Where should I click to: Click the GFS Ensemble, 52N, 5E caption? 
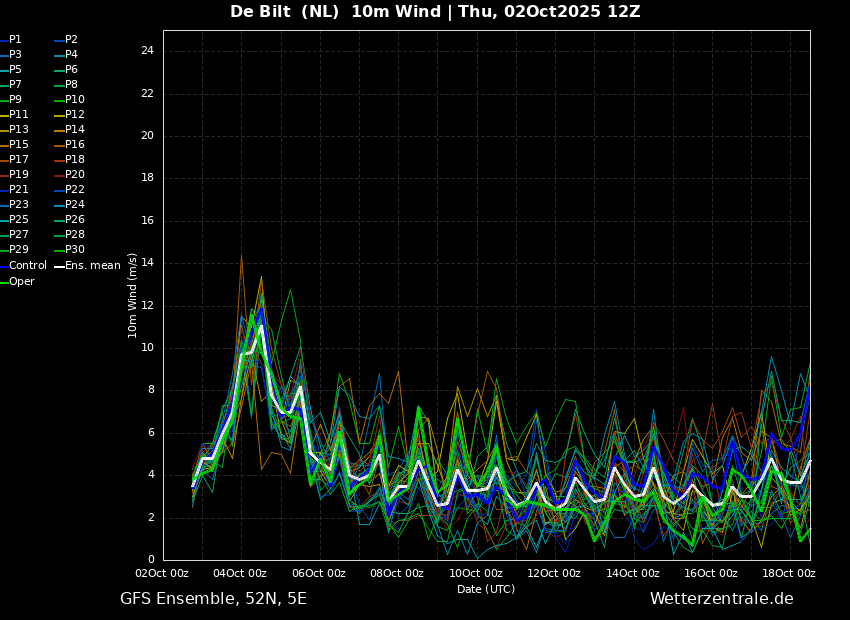pyautogui.click(x=213, y=599)
